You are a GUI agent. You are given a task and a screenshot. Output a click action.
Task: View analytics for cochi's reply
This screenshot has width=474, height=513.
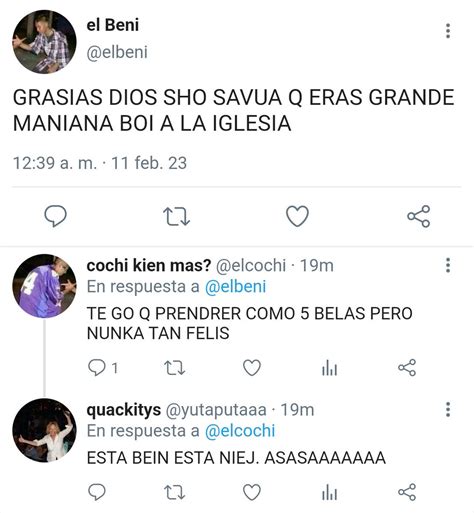click(x=329, y=368)
